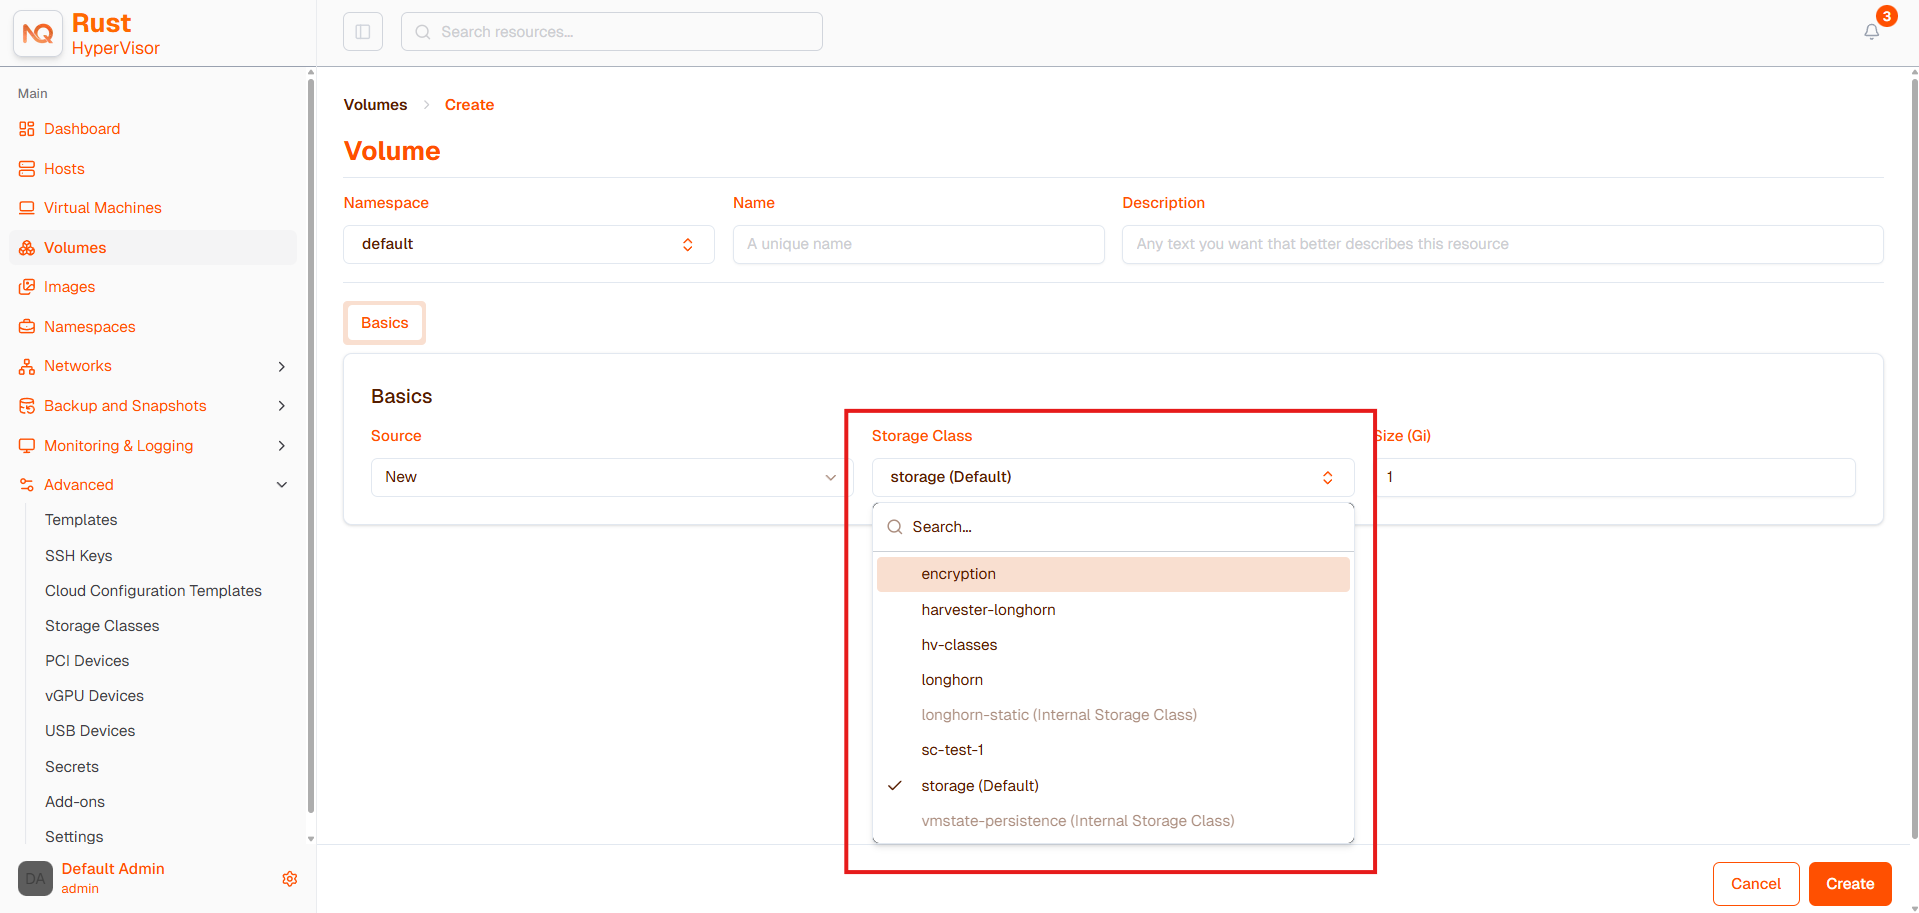Click the Namespaces sidebar icon
The image size is (1919, 913).
[27, 327]
